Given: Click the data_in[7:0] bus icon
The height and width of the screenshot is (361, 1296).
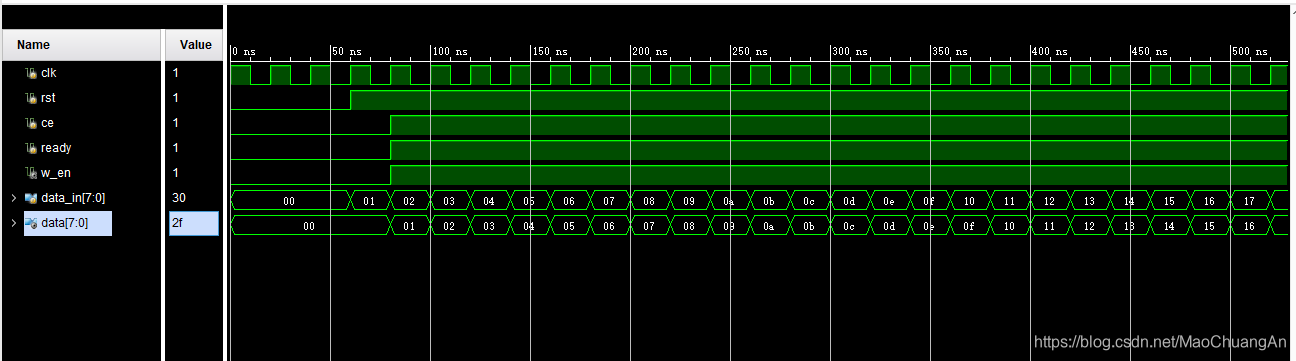Looking at the screenshot, I should pos(30,198).
